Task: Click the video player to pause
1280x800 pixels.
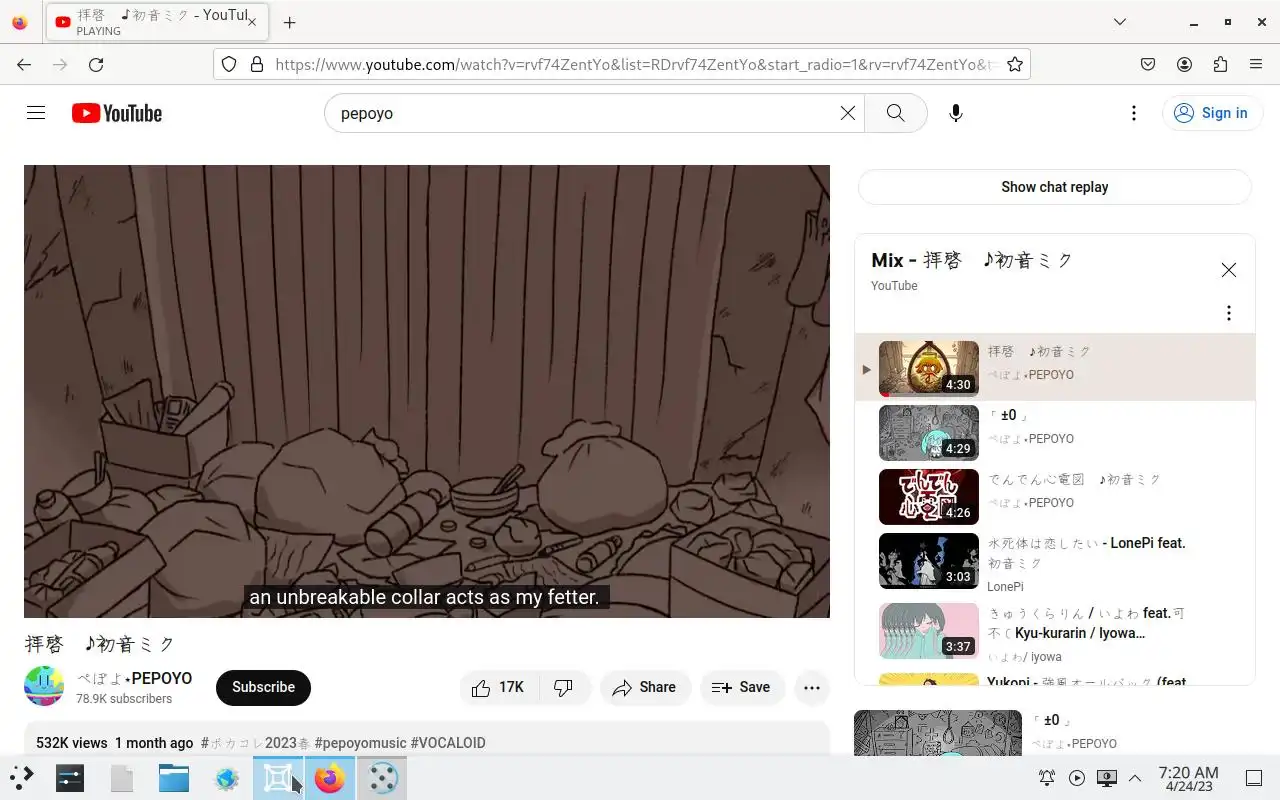Action: [x=427, y=391]
